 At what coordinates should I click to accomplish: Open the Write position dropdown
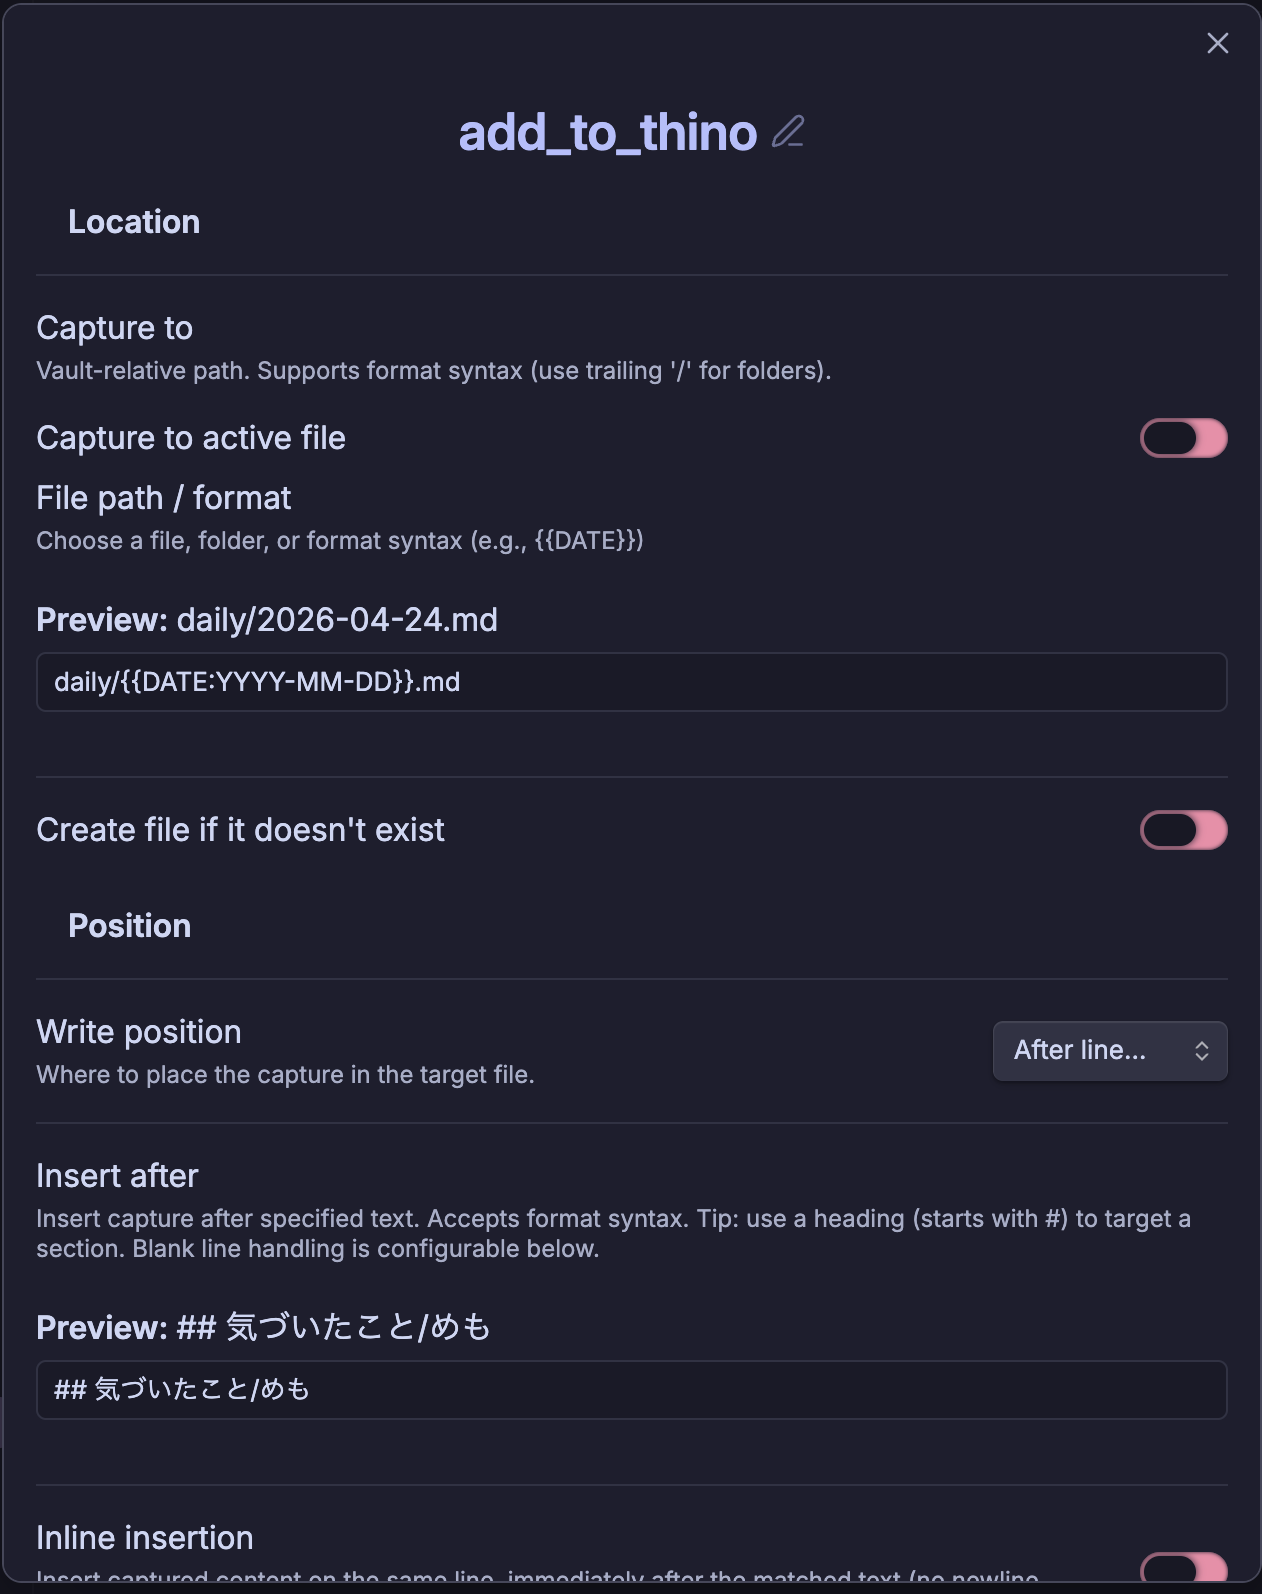click(1109, 1051)
